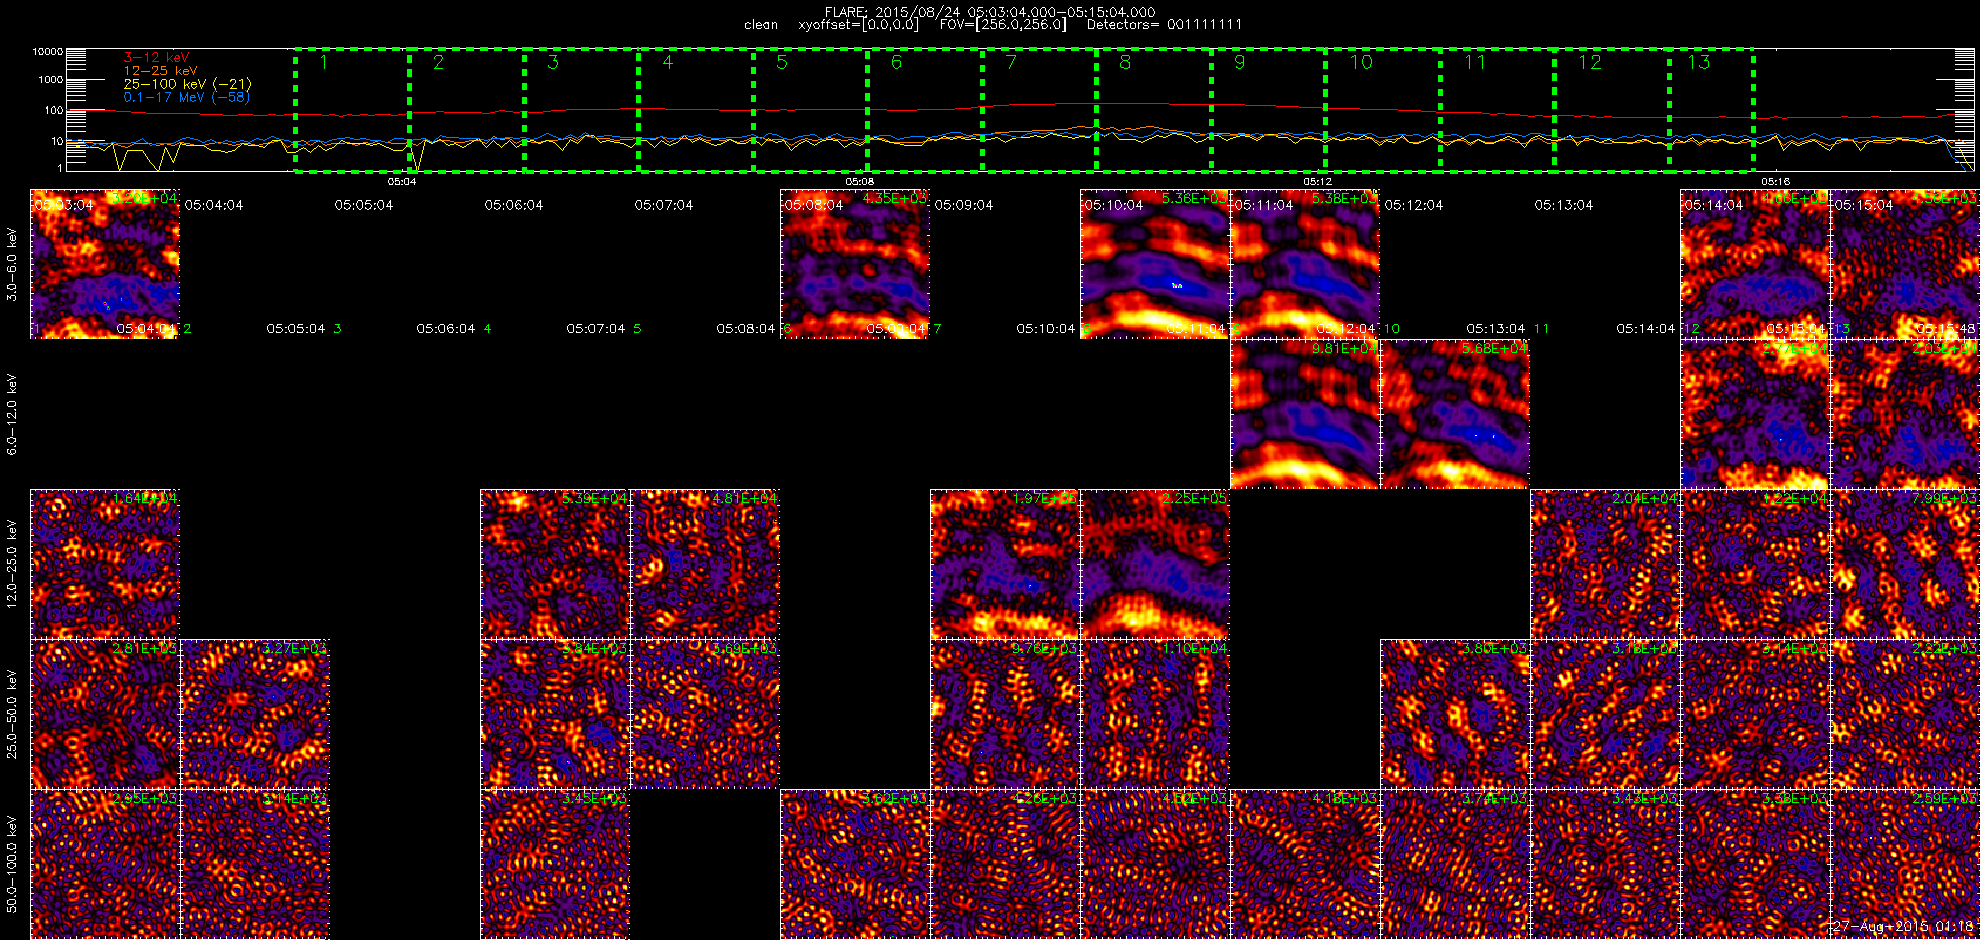Open the 25-50 keV image labeled 9.76E+03

point(1005,714)
